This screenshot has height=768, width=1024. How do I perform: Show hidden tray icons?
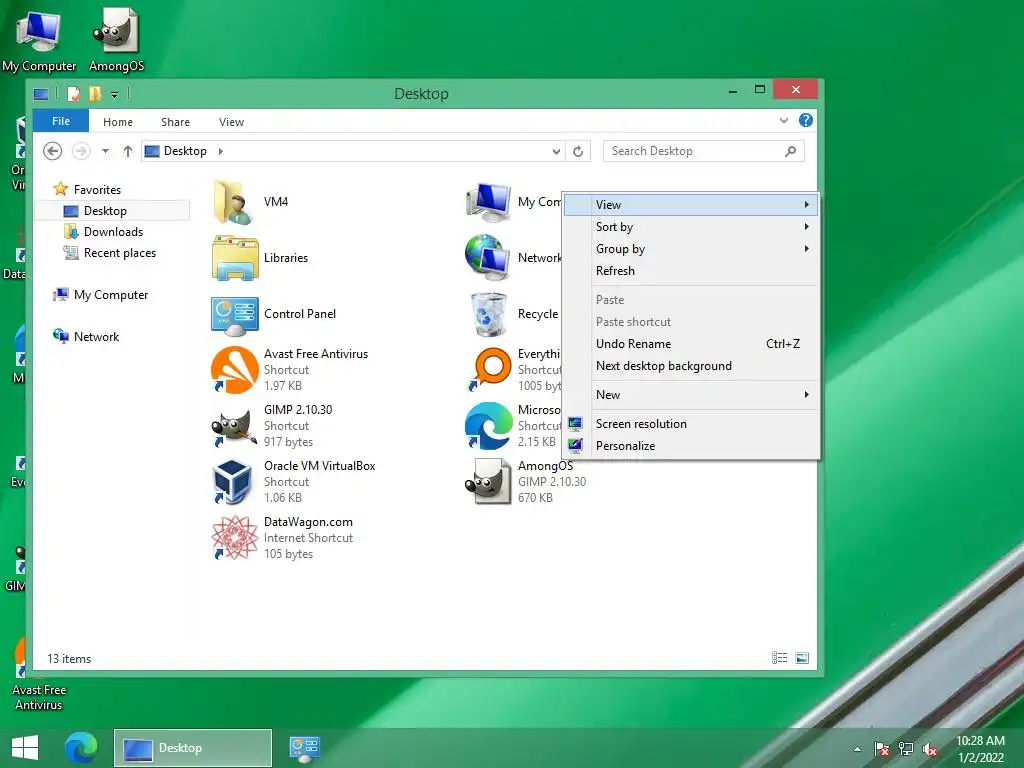(x=857, y=749)
